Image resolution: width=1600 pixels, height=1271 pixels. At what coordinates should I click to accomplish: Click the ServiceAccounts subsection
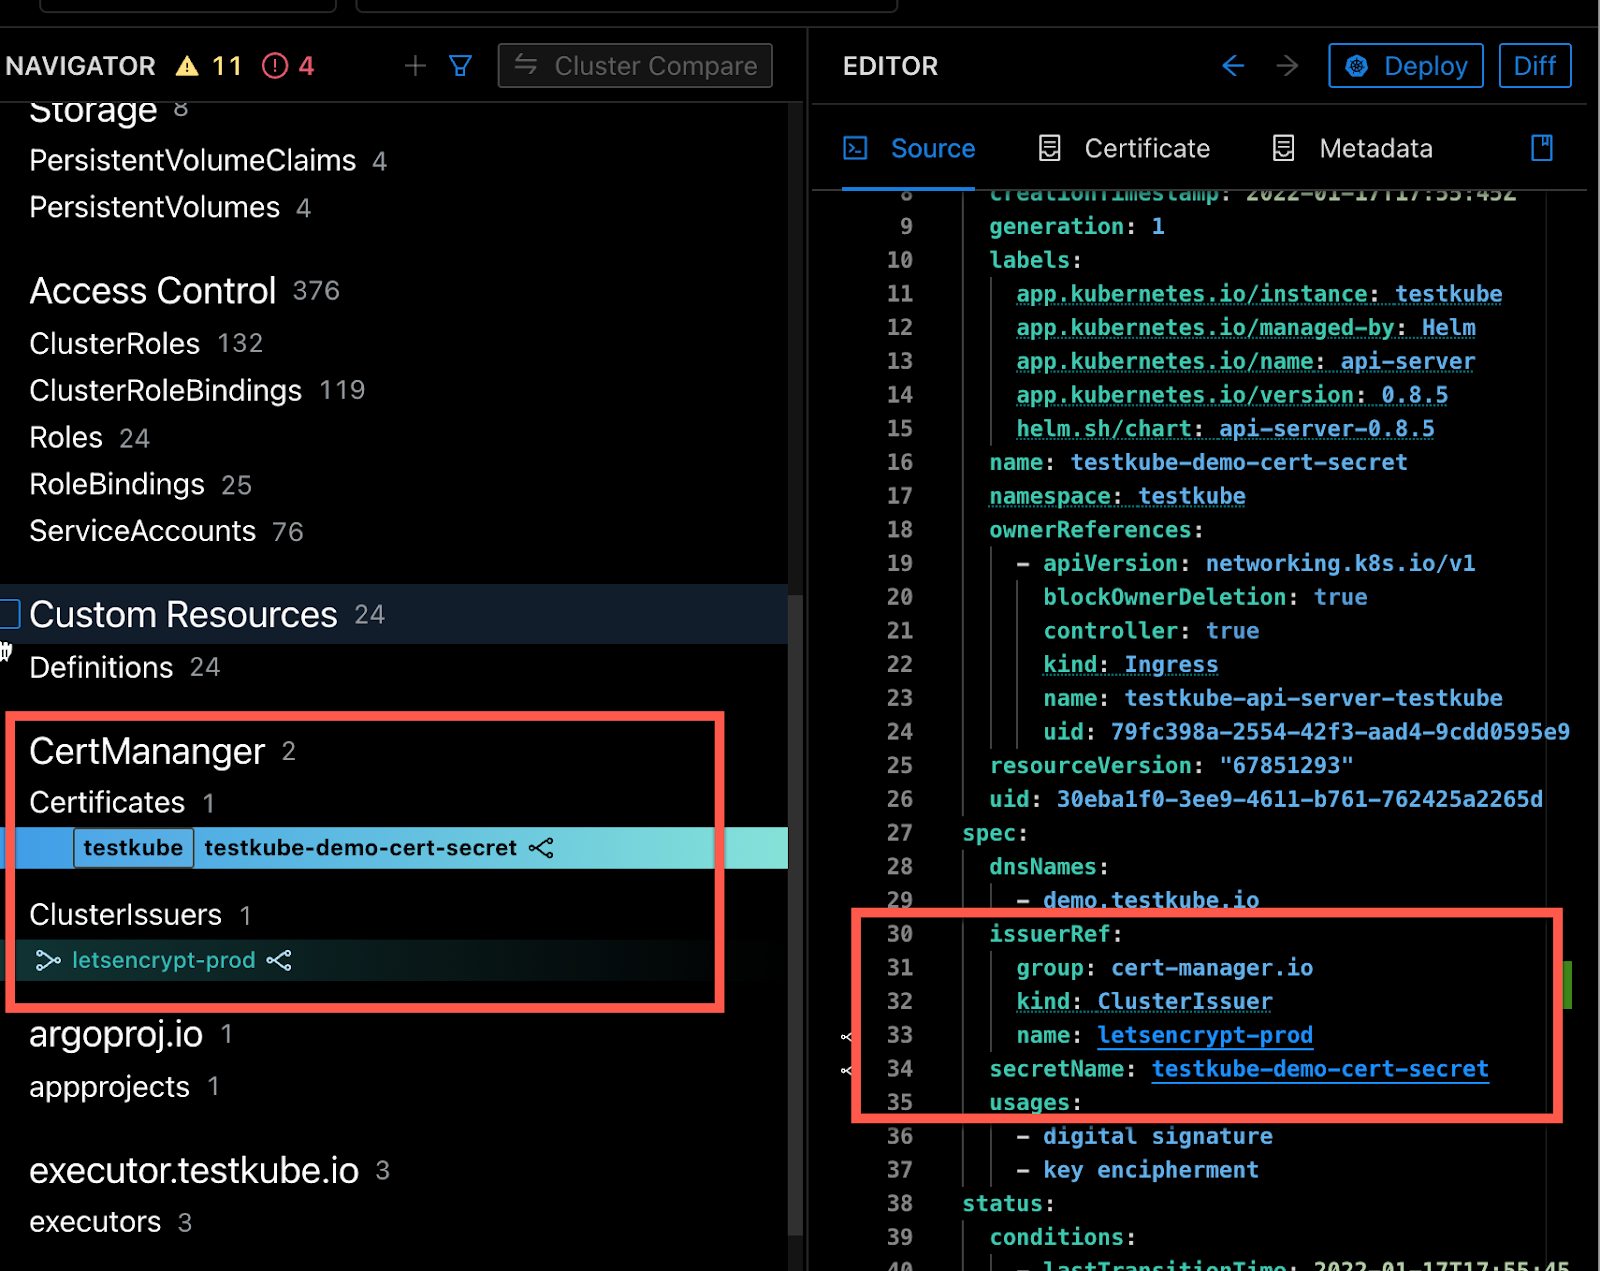[142, 531]
